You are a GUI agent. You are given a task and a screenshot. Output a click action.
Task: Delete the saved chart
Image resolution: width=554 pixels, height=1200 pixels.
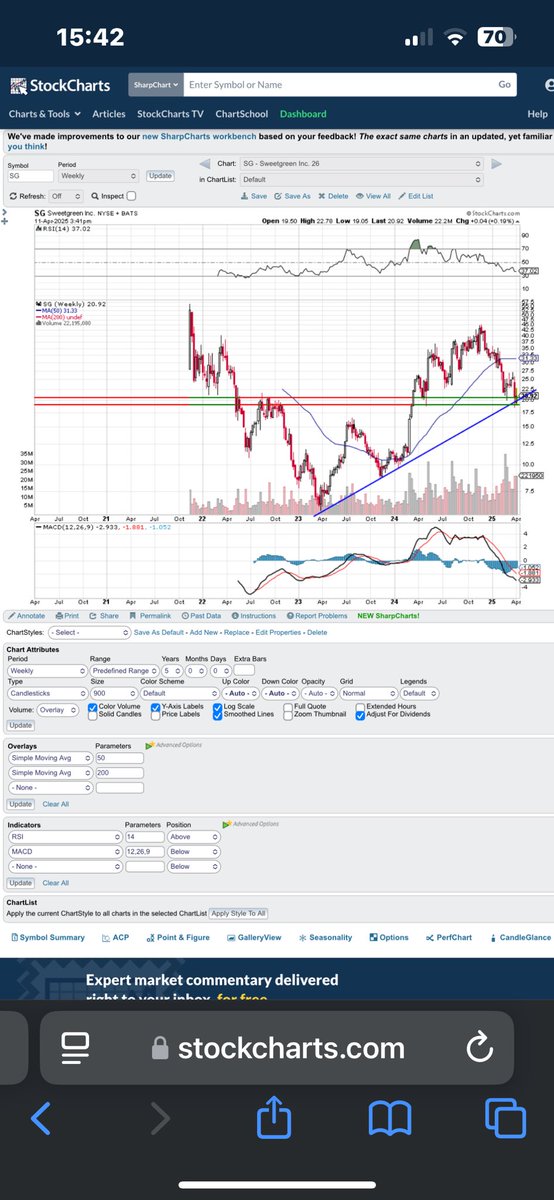tap(334, 196)
